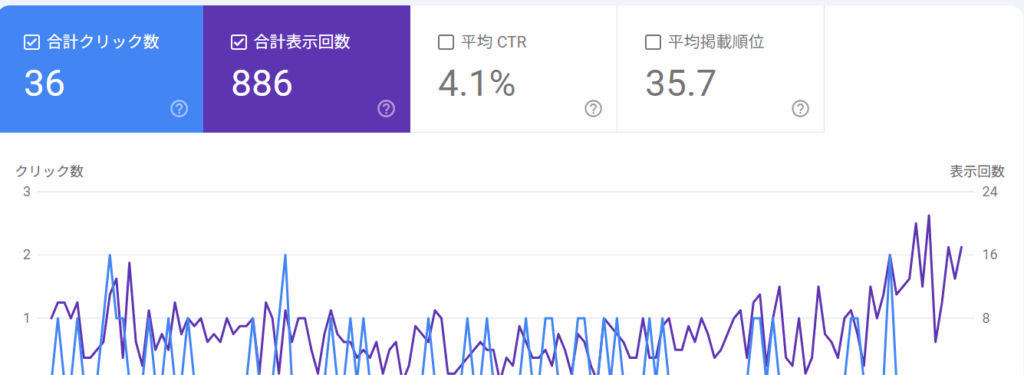The height and width of the screenshot is (375, 1024).
Task: Click help icon on 平均 CTR card
Action: pos(593,109)
